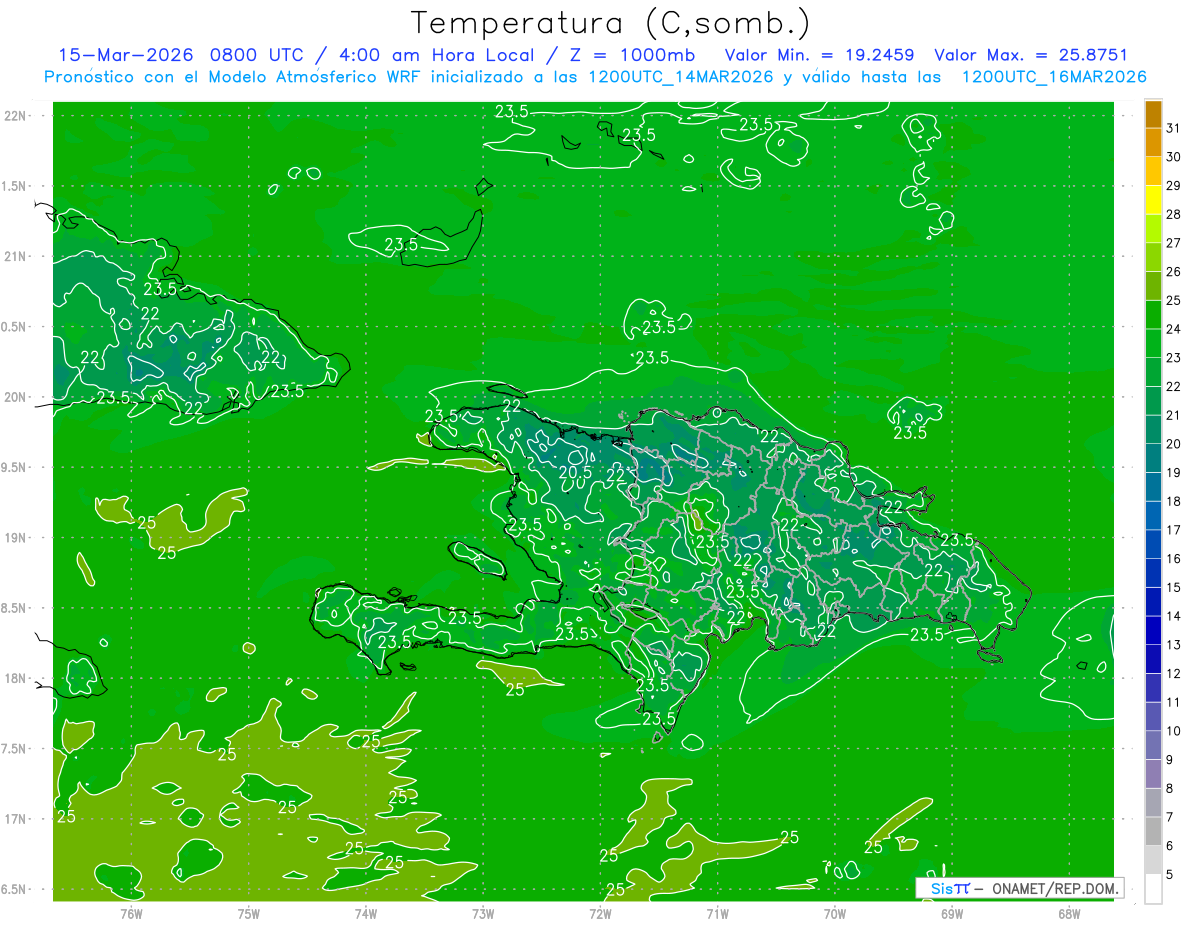Click the "9.5N" latitude axis label

pyautogui.click(x=16, y=467)
